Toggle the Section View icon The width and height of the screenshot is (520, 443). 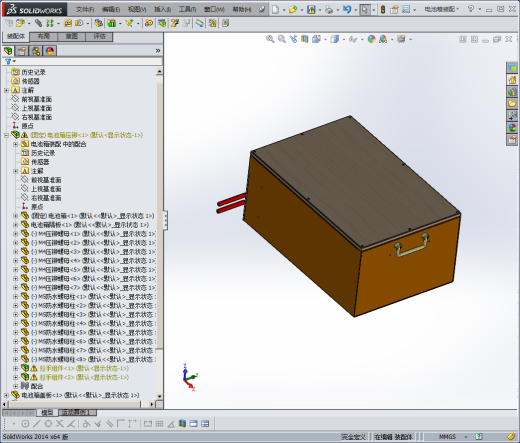[x=304, y=39]
